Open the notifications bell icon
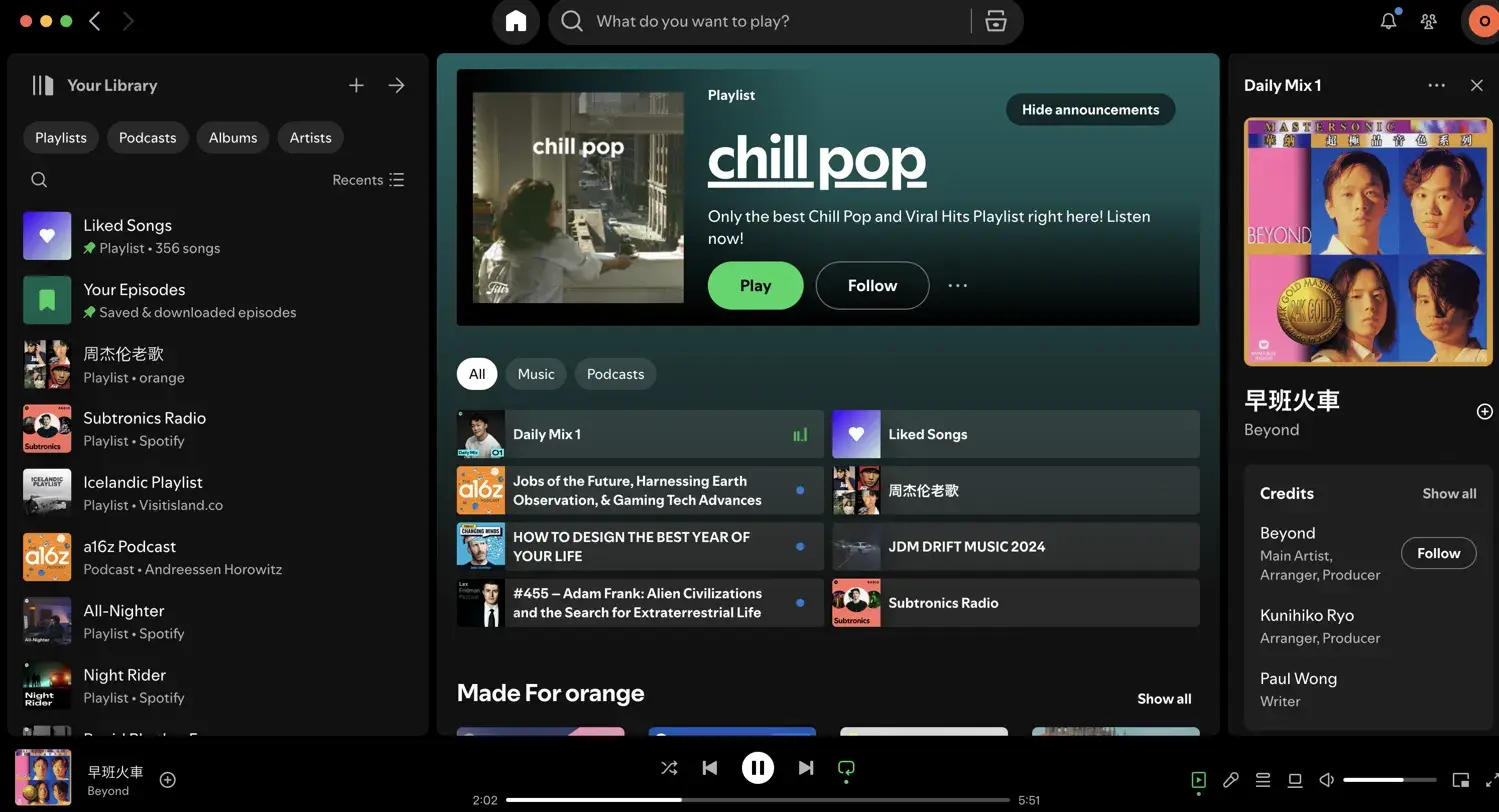The image size is (1499, 812). (x=1388, y=21)
